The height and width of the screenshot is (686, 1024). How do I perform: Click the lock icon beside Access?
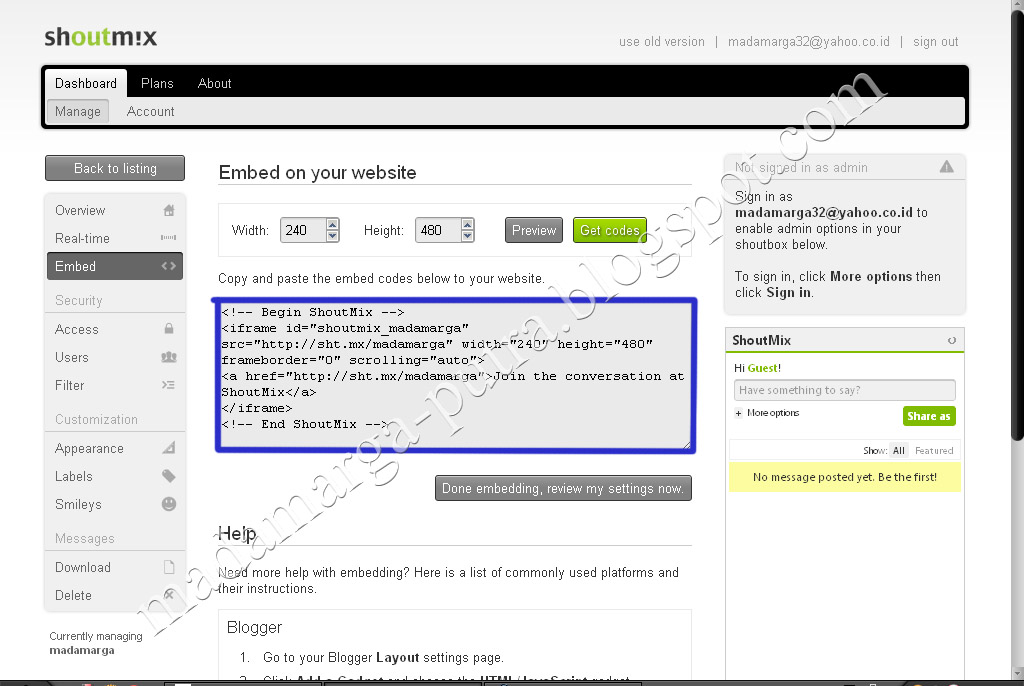168,329
